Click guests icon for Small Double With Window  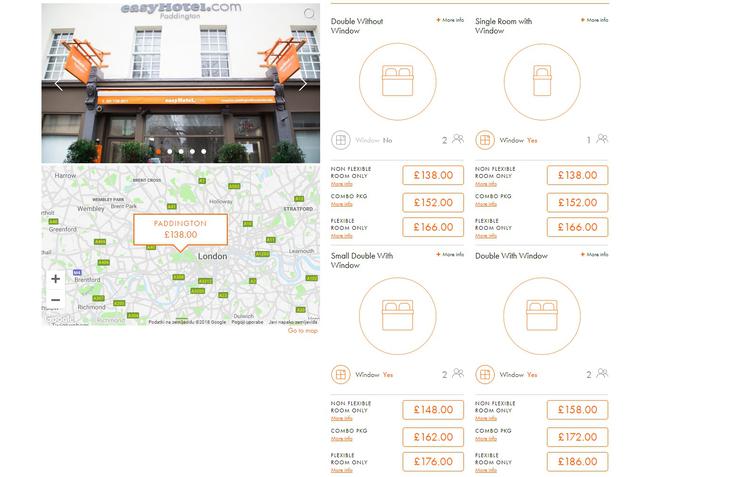coord(458,373)
